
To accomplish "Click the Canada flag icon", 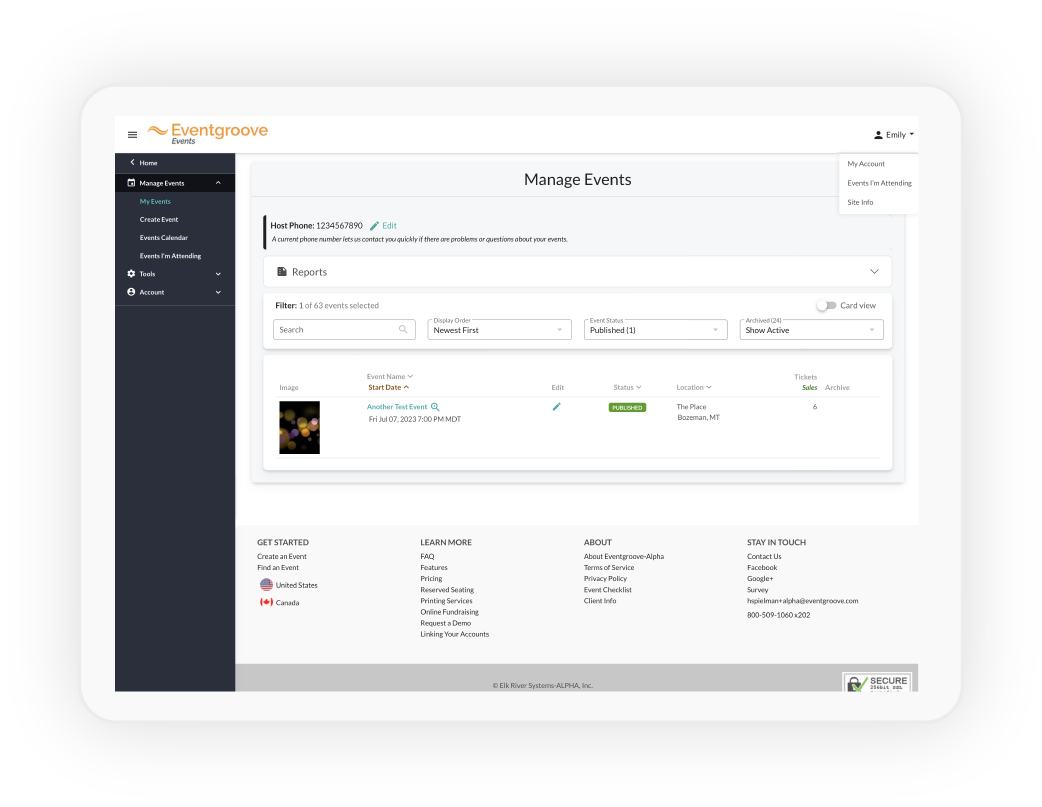I will (x=266, y=602).
